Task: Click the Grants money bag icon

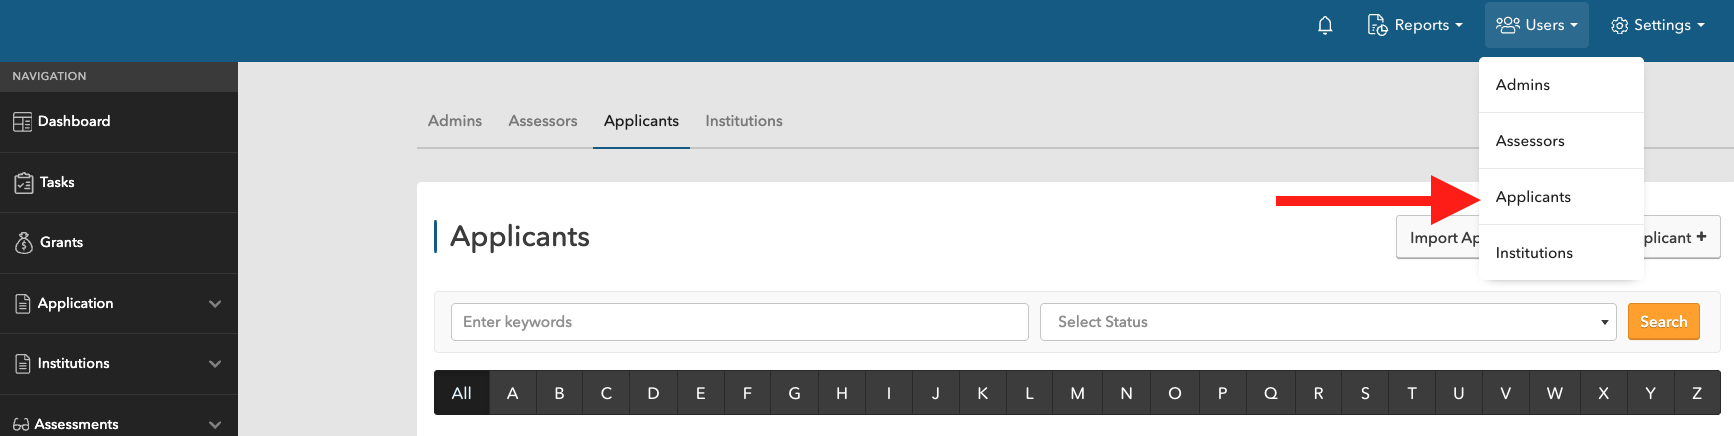Action: [x=24, y=243]
